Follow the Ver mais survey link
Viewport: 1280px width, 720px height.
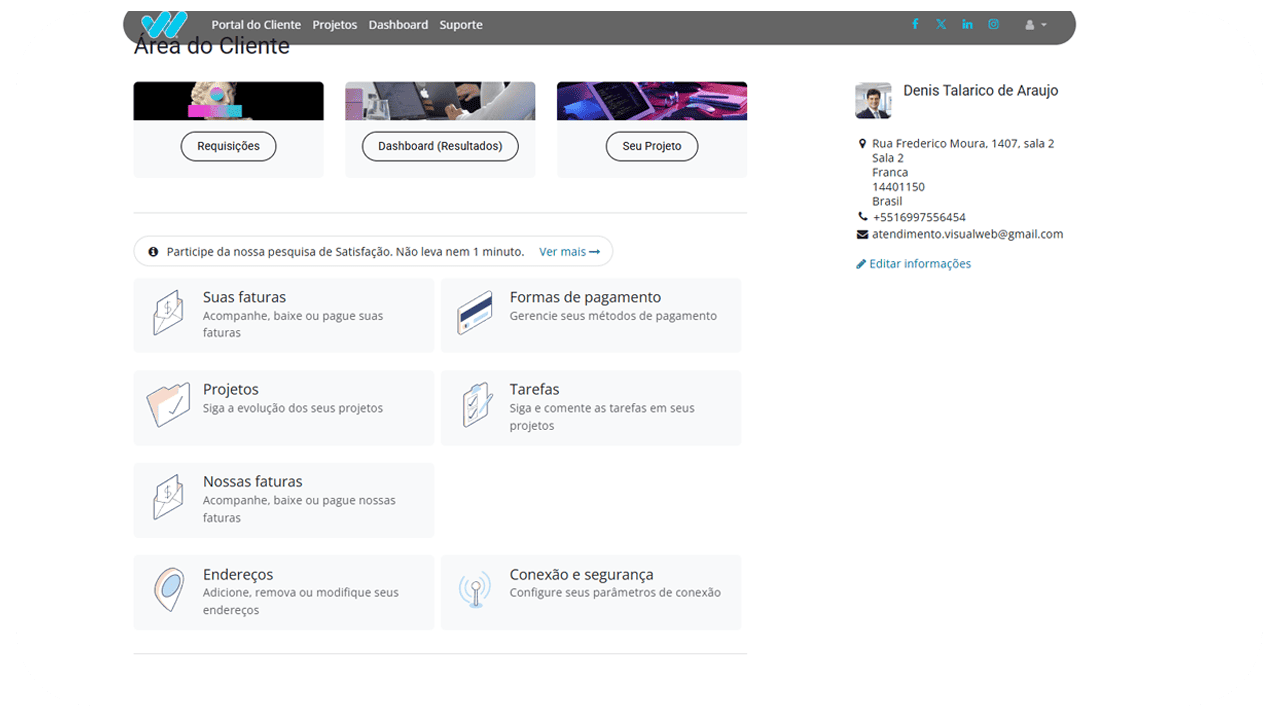pyautogui.click(x=569, y=252)
